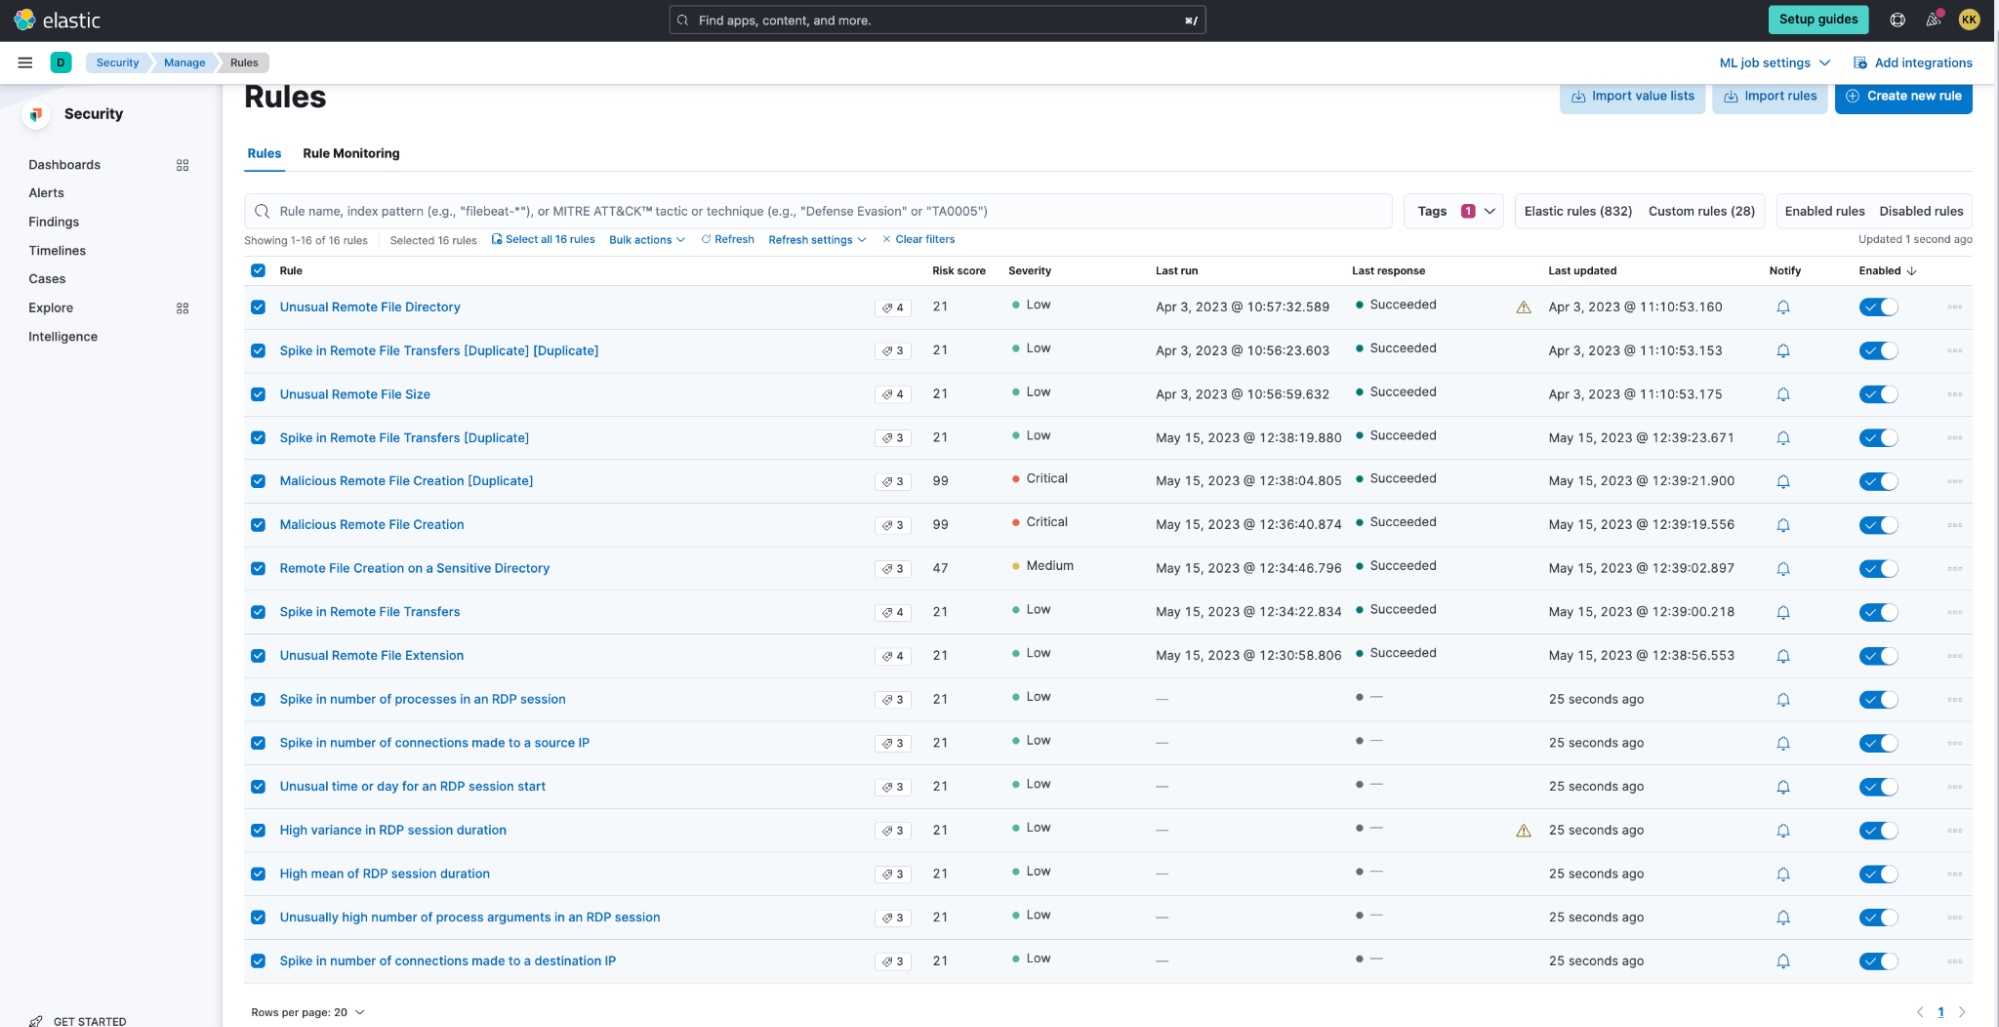Click tags badge for Unusual Remote File Directory
The height and width of the screenshot is (1027, 1999).
(x=892, y=308)
